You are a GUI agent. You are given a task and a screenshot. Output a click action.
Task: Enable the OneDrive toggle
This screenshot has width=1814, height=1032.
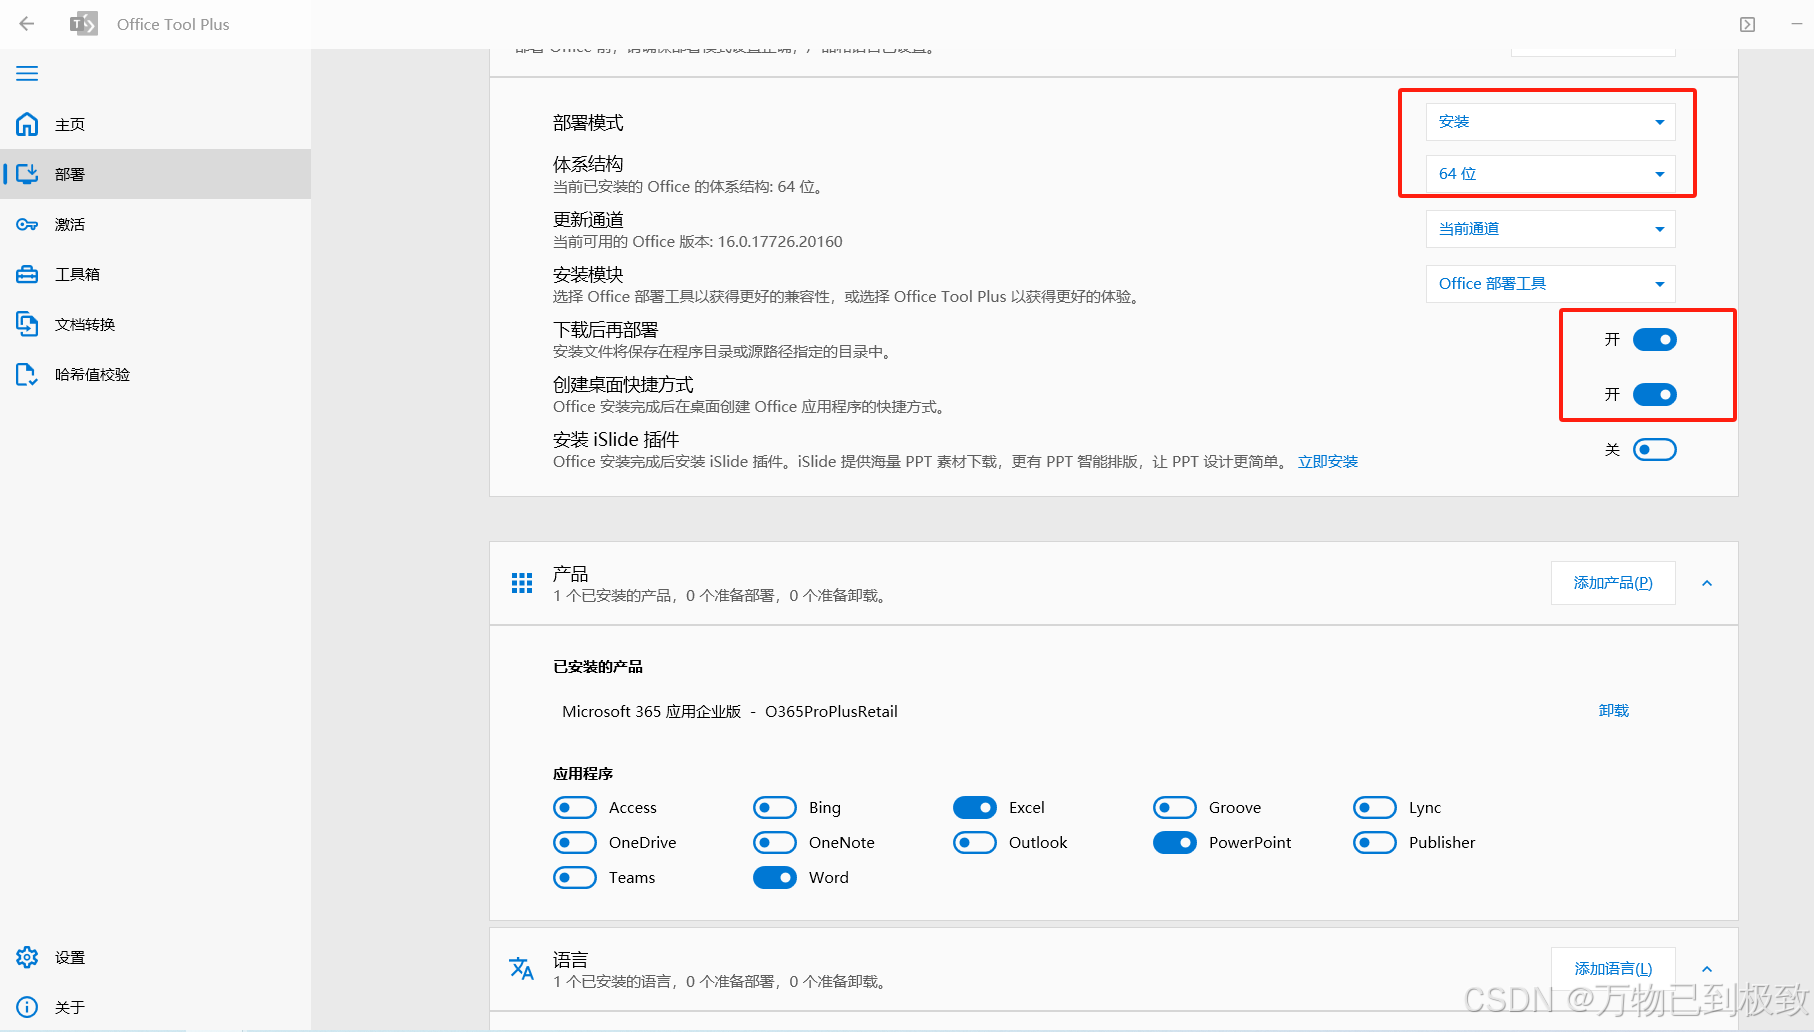tap(575, 842)
